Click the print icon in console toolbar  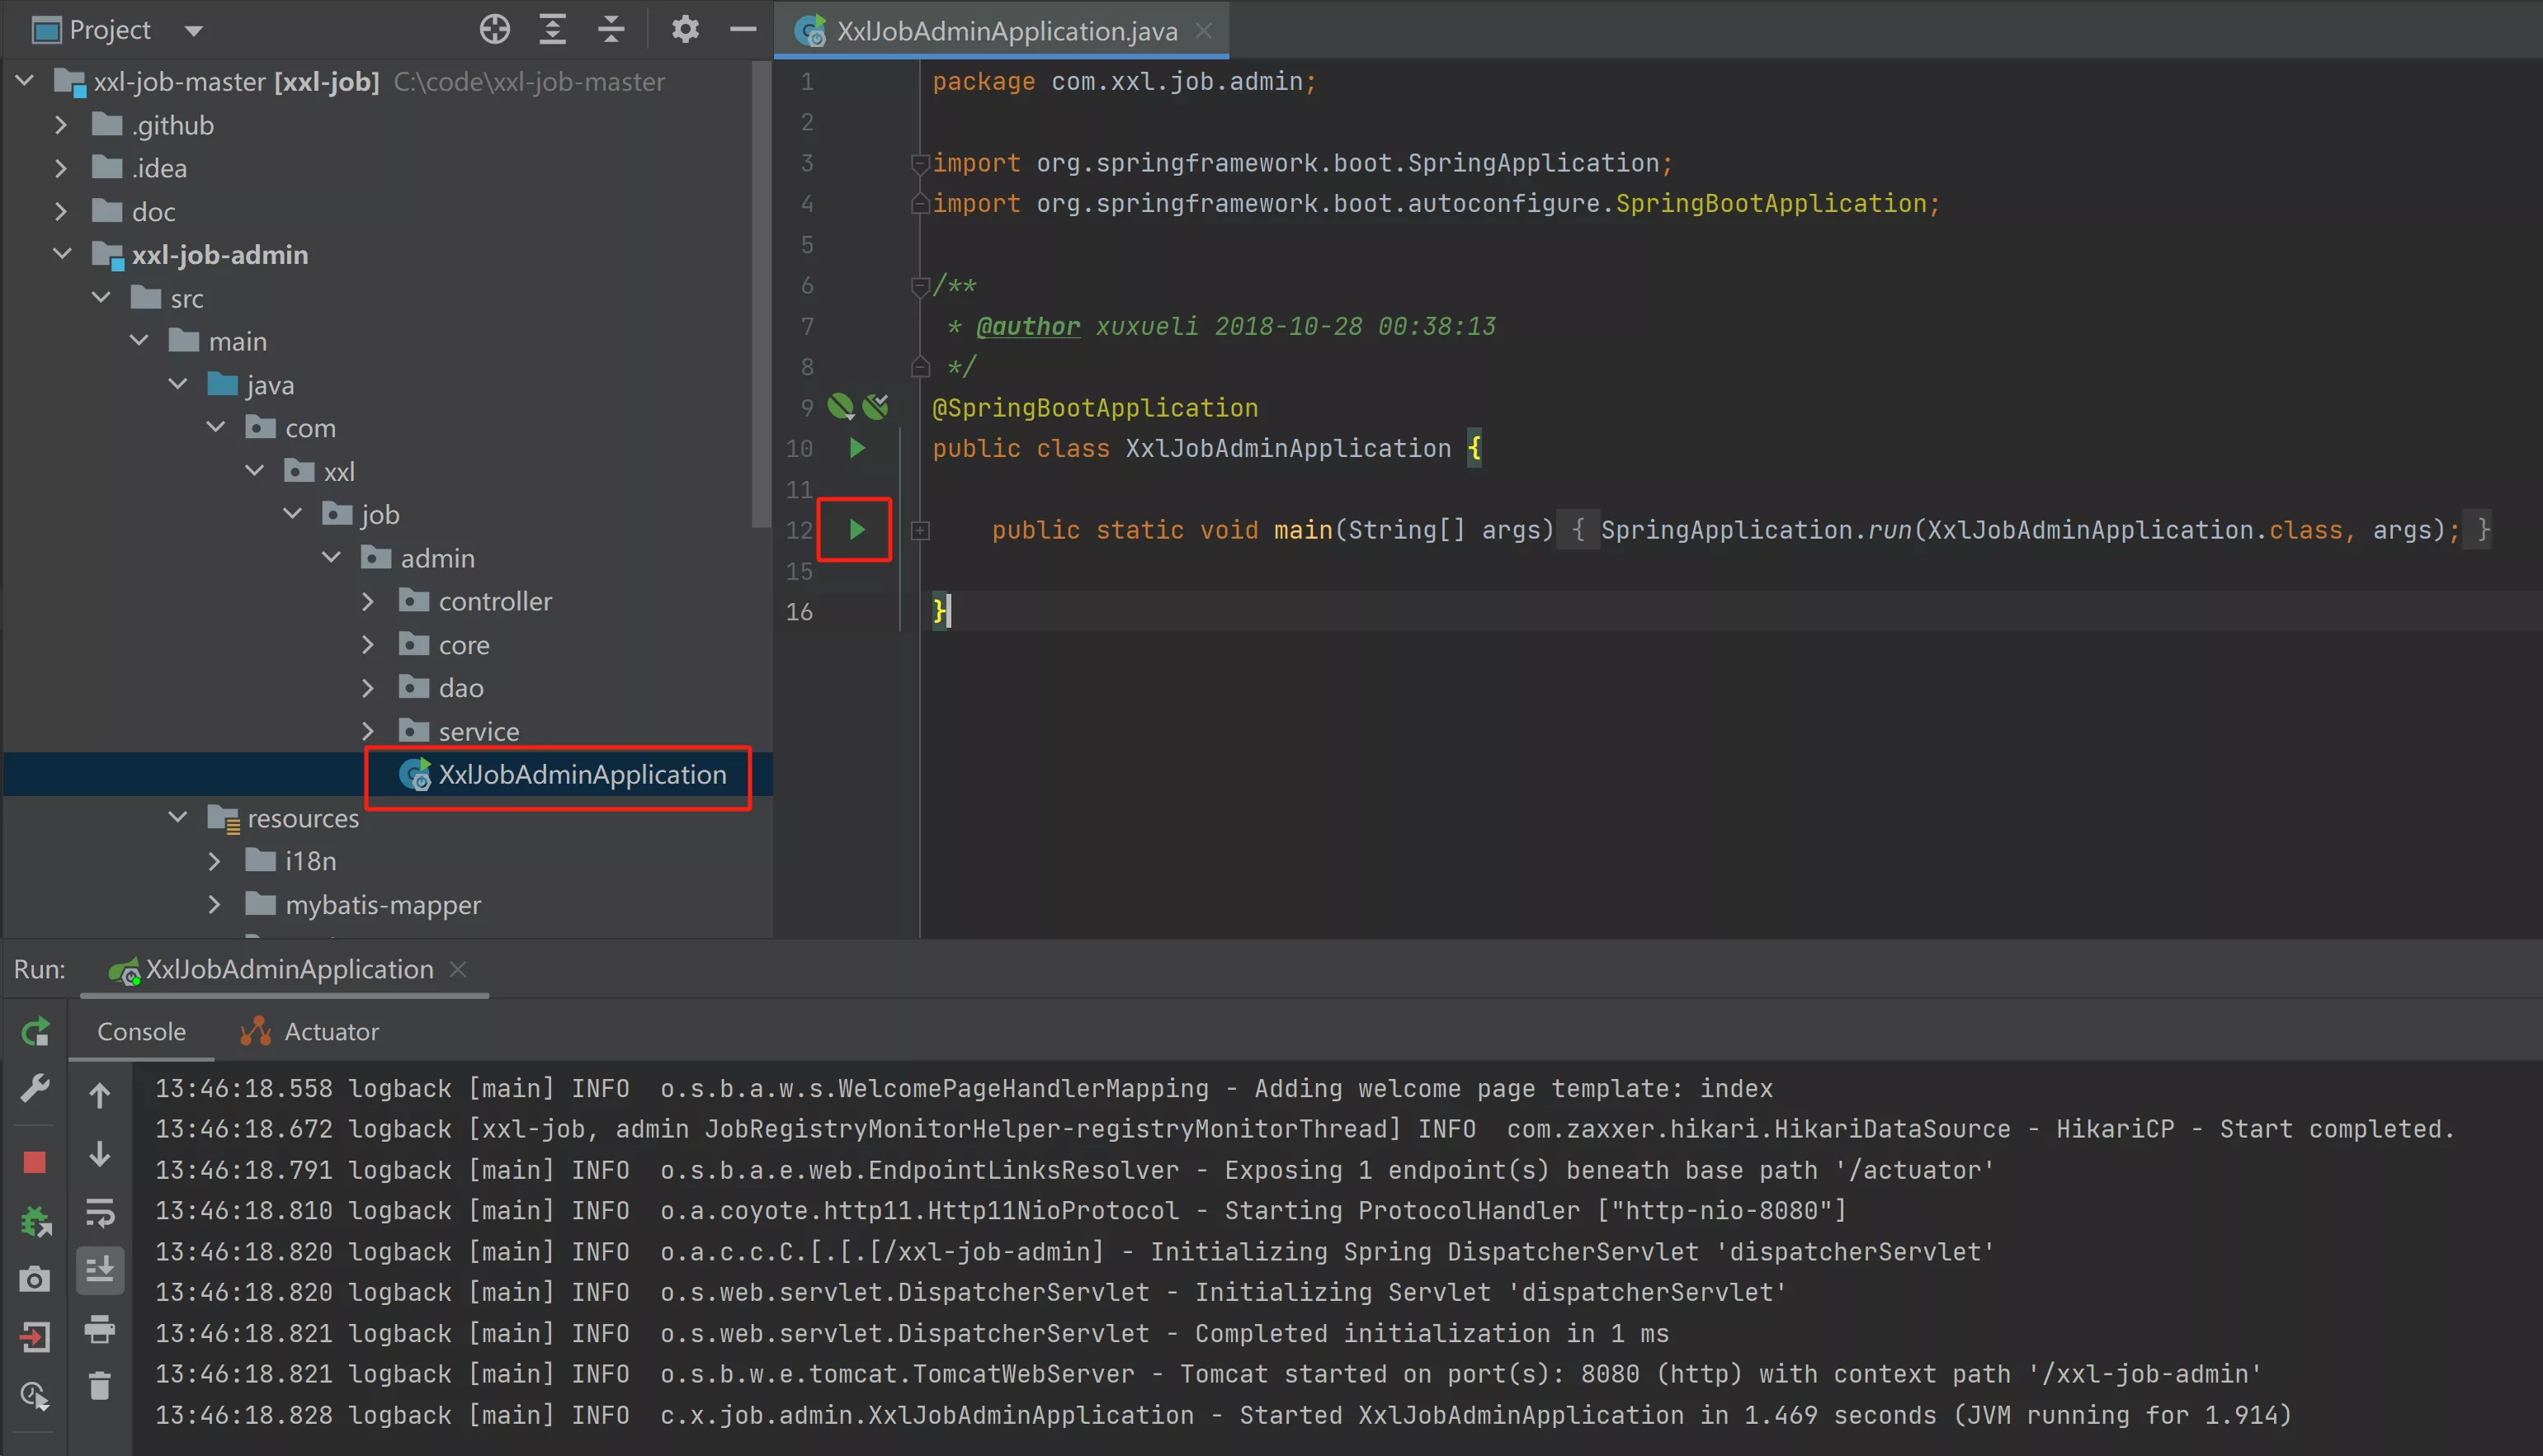tap(99, 1329)
